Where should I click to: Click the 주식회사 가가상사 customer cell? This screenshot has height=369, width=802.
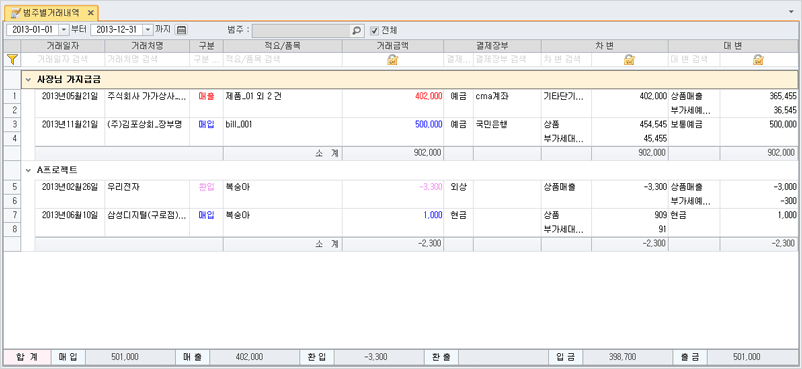click(147, 96)
